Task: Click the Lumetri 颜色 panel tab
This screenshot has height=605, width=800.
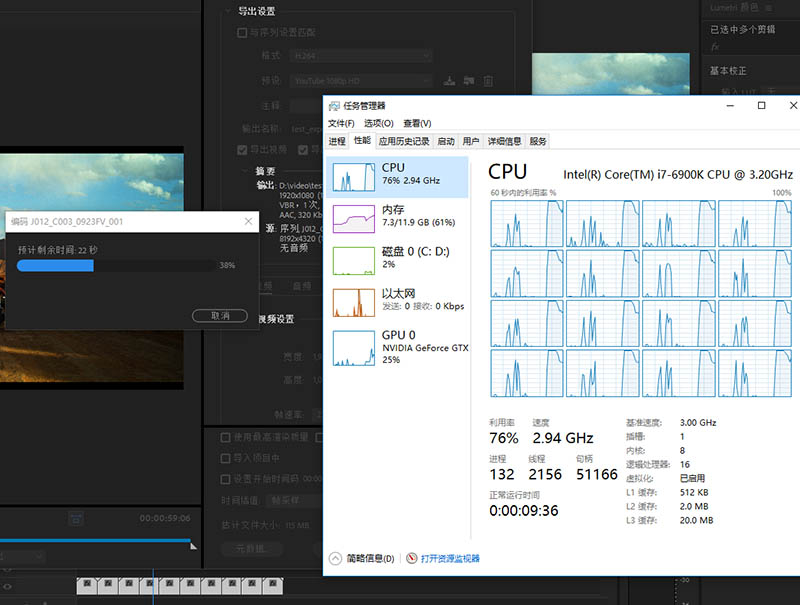Action: [x=734, y=8]
